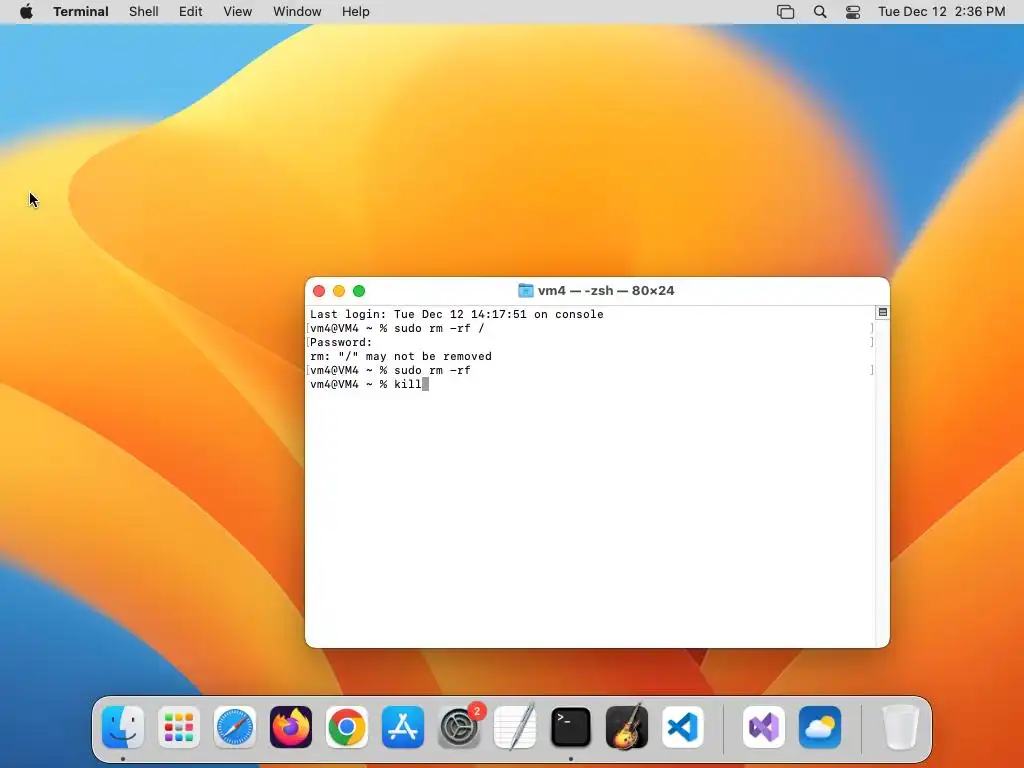Open Visual Studio Code from the Dock
Screen dimensions: 1024x768
(683, 727)
